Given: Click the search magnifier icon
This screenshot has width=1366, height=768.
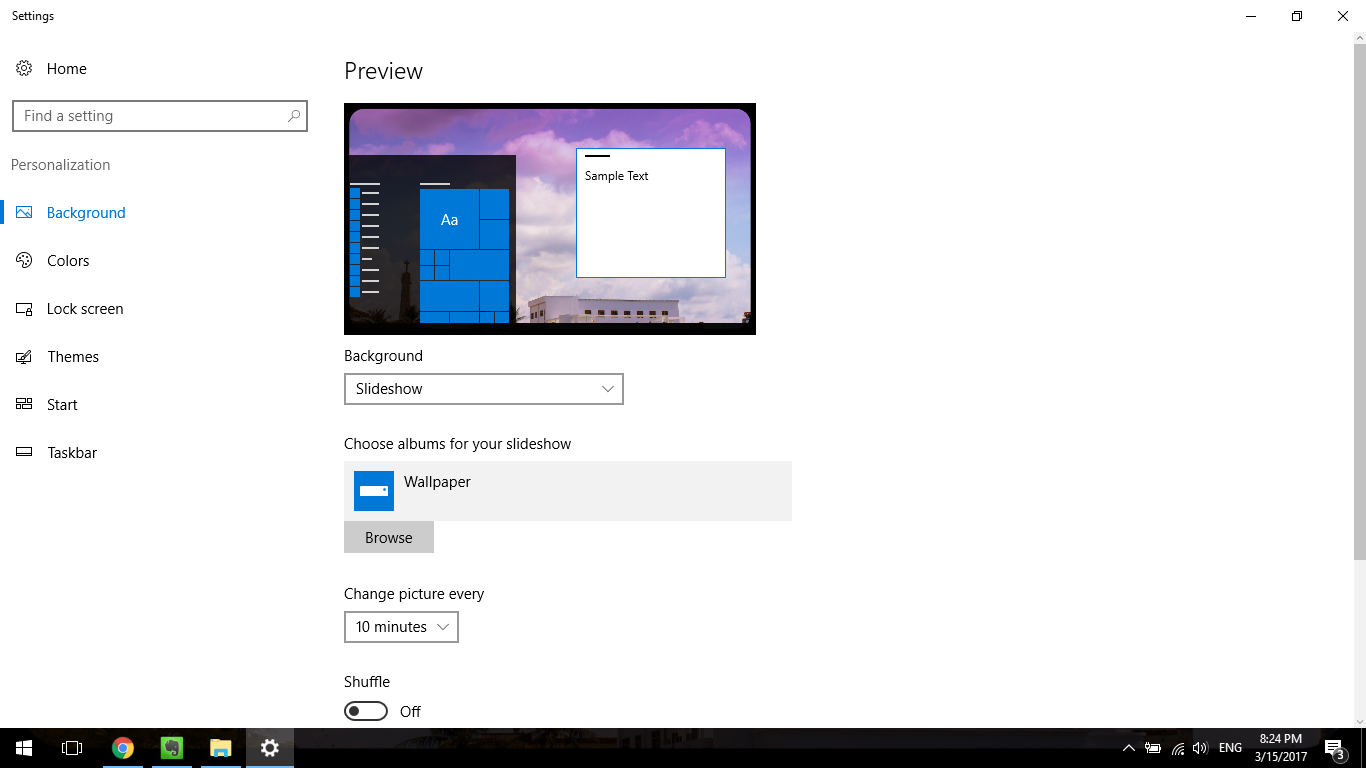Looking at the screenshot, I should tap(294, 116).
